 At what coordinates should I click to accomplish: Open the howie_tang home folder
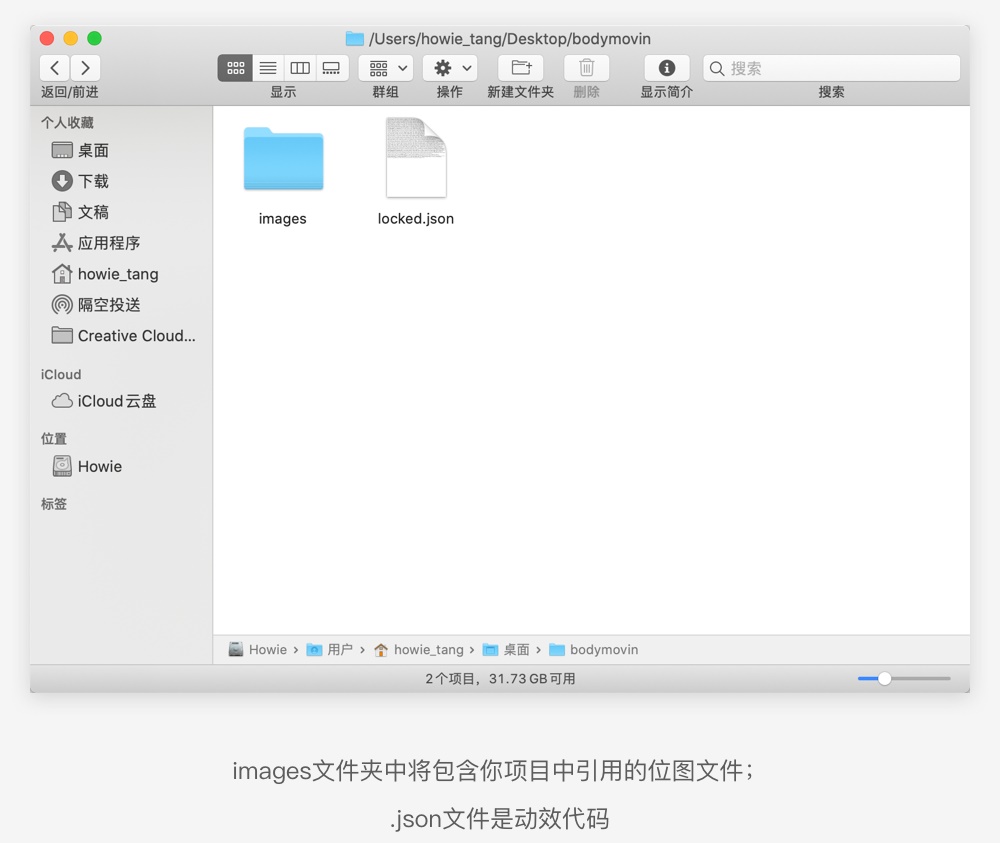117,273
